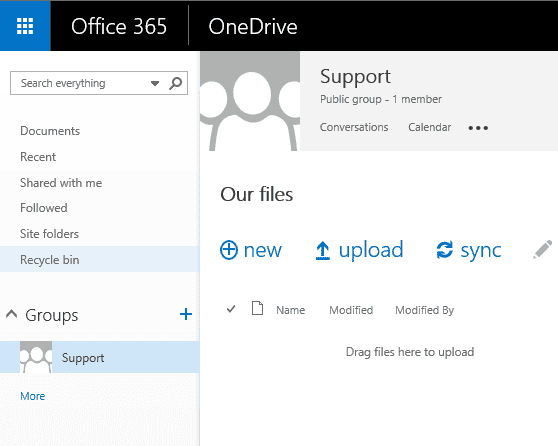
Task: Open the search scope dropdown arrow
Action: click(155, 84)
